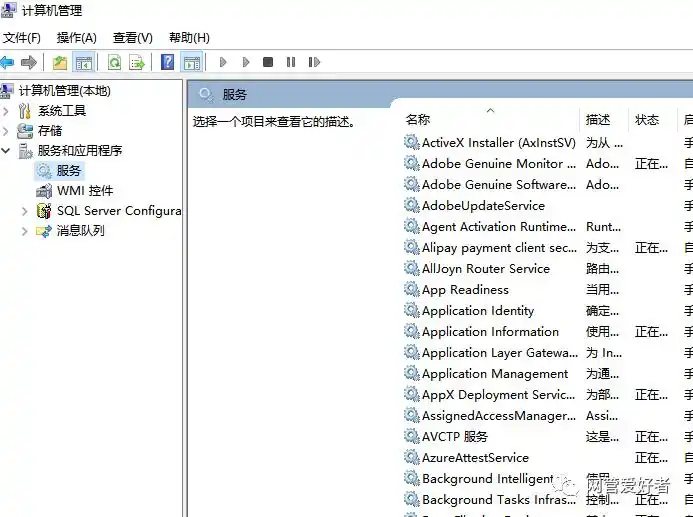Screen dimensions: 693x517
Task: Select 消息队列 in the tree
Action: pos(80,231)
